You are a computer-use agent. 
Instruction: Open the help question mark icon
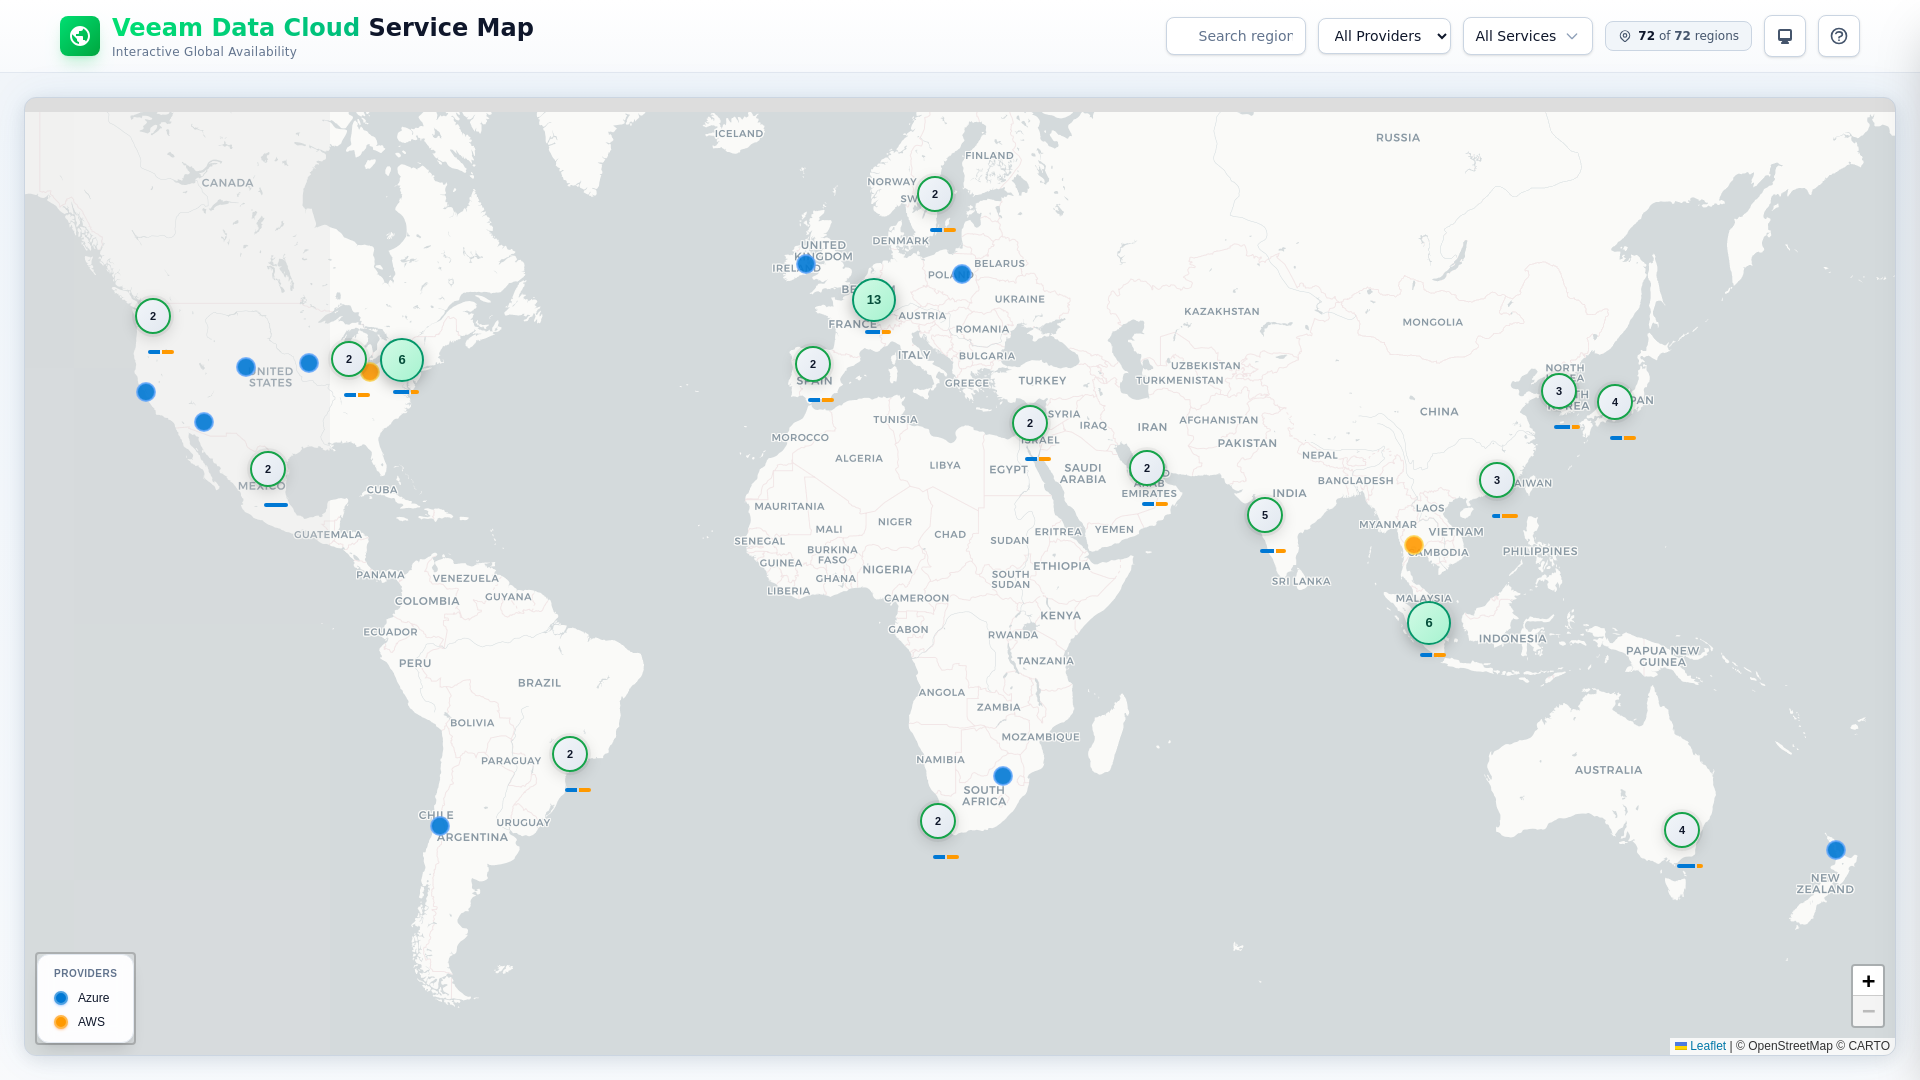[1839, 36]
